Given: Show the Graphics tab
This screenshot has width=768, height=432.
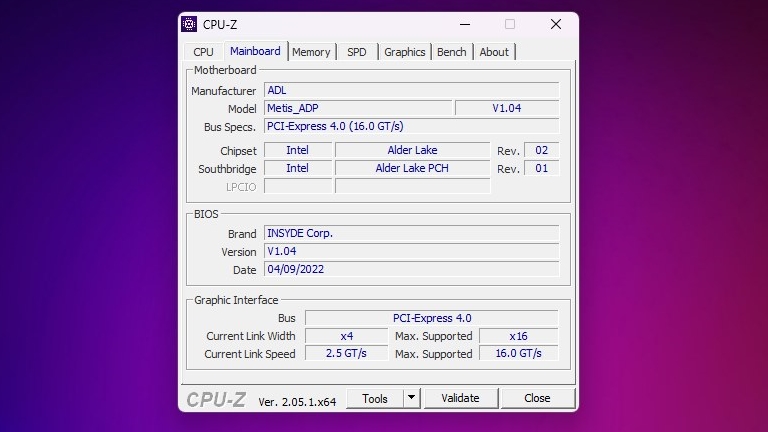Looking at the screenshot, I should point(404,52).
